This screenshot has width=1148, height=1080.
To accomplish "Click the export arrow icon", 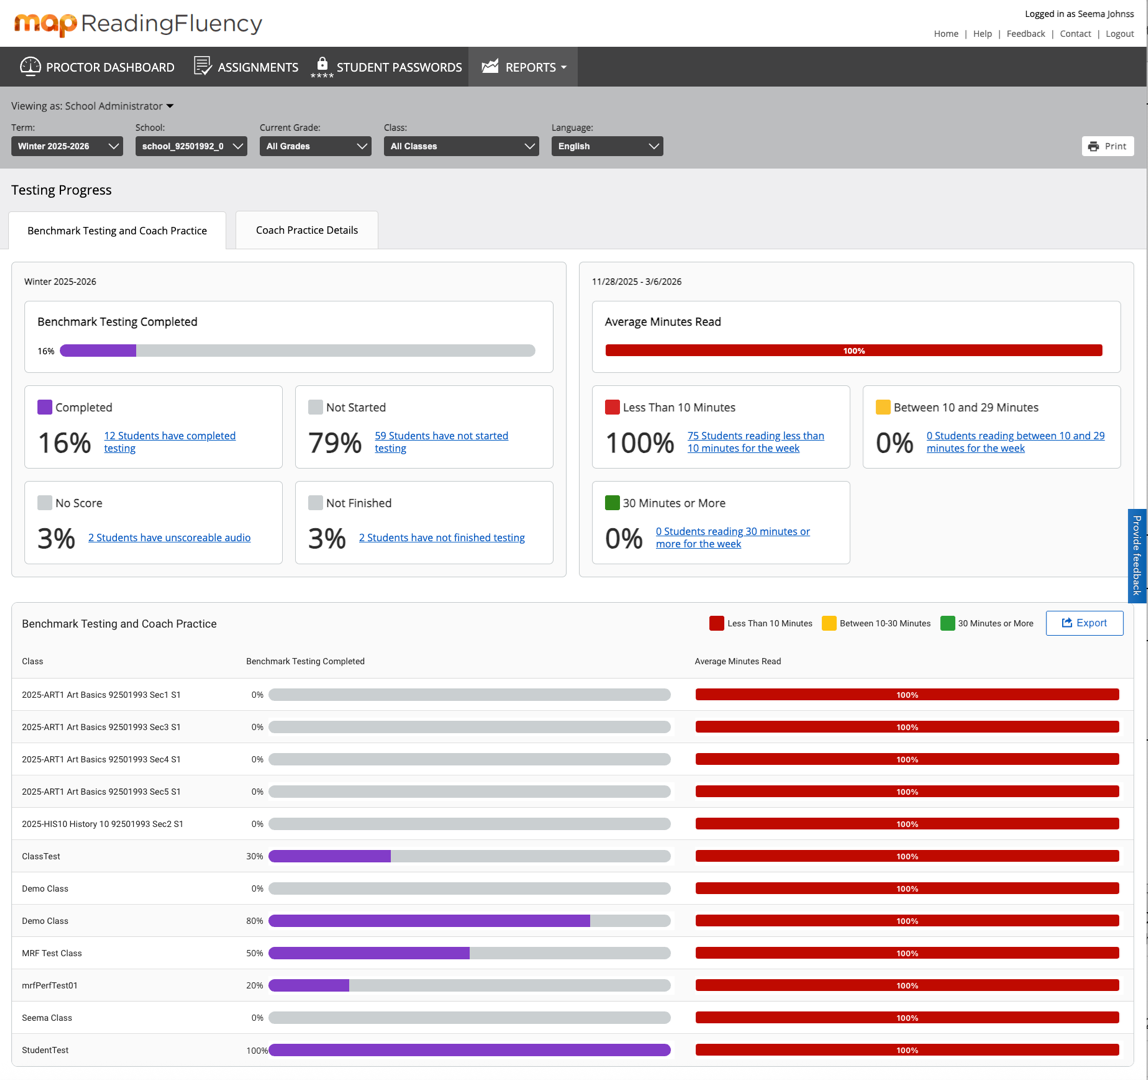I will 1067,623.
